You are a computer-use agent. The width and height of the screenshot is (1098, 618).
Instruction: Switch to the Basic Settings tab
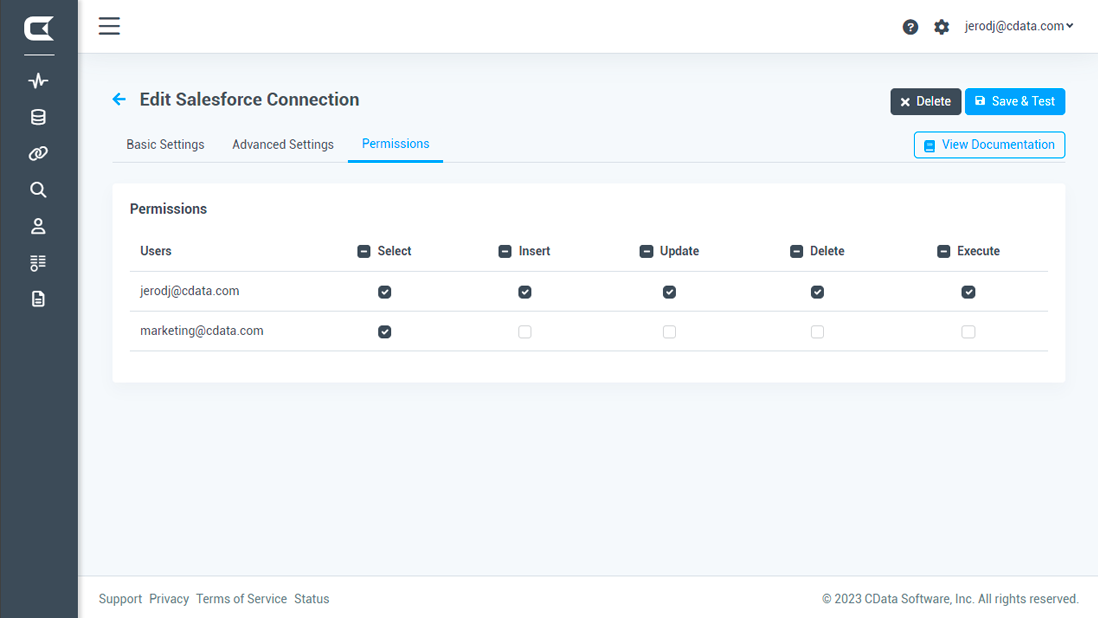[165, 144]
